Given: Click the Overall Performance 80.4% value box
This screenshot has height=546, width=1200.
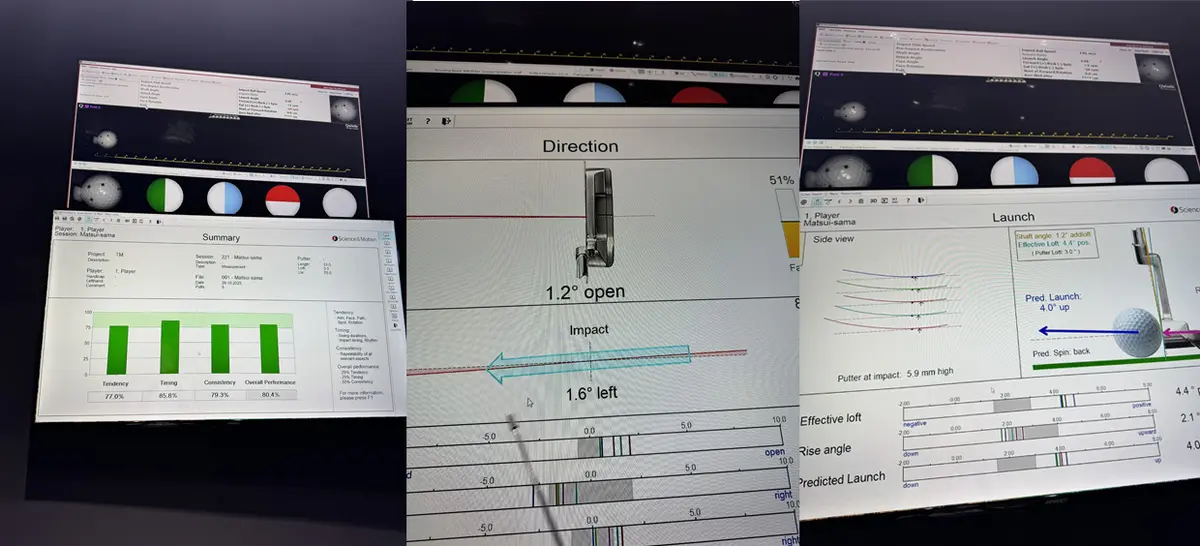Looking at the screenshot, I should pos(269,396).
